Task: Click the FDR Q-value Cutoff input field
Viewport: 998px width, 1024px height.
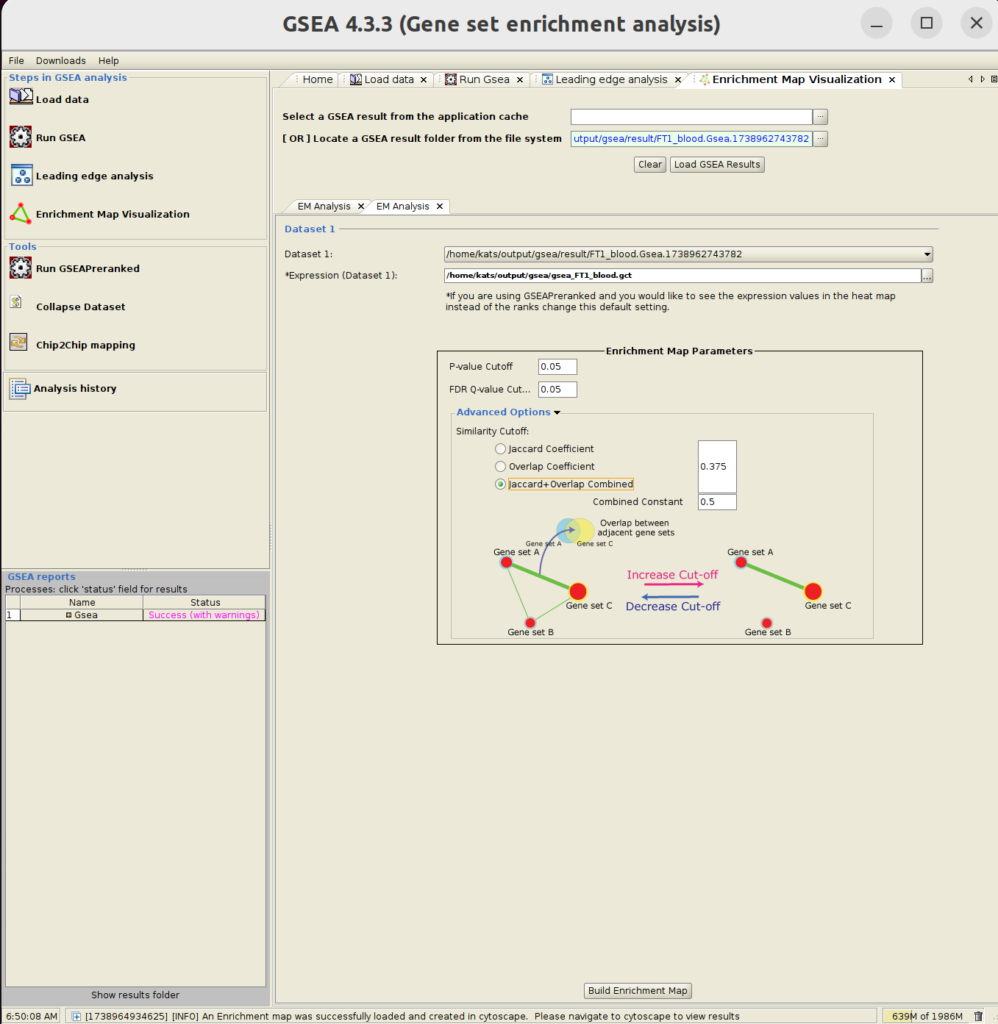Action: [557, 390]
